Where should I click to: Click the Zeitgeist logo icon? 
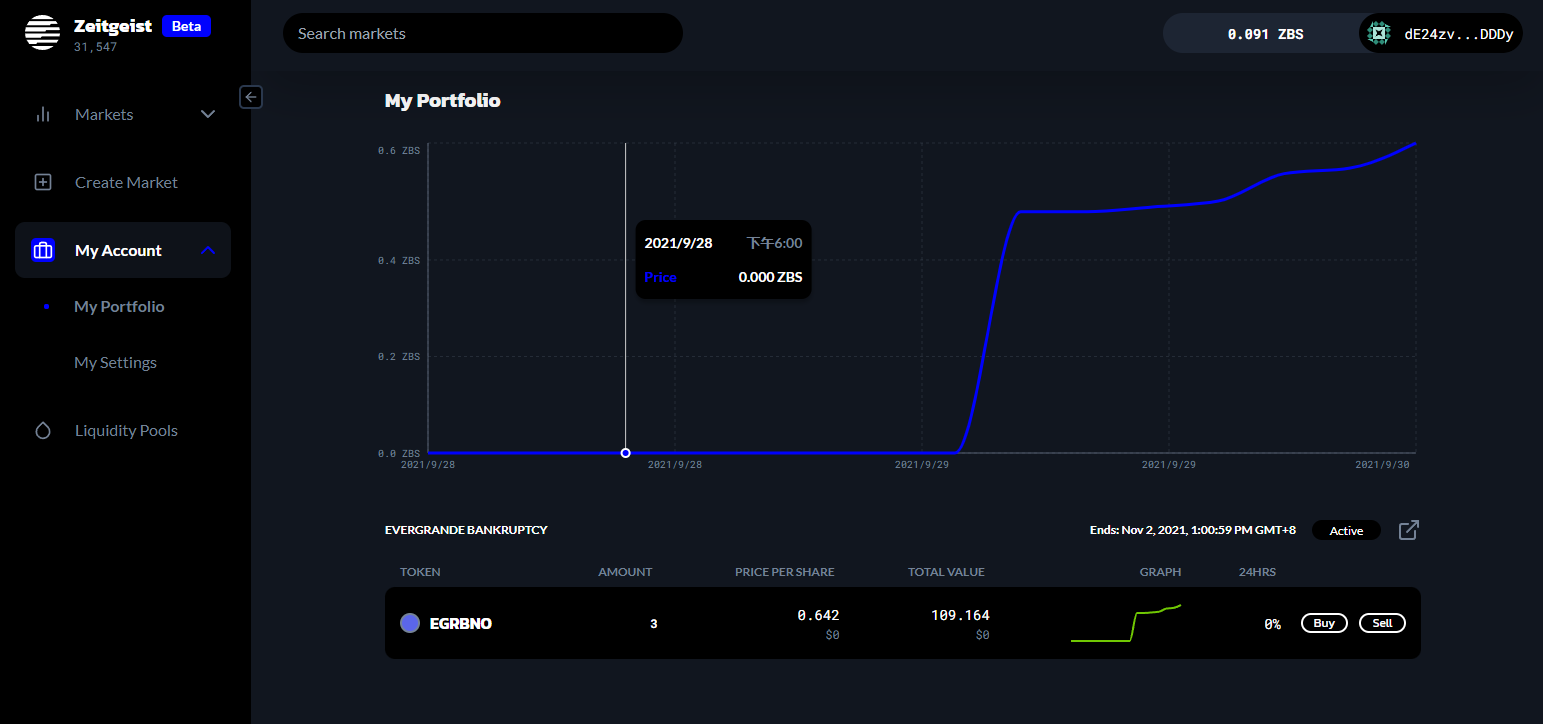click(x=42, y=33)
